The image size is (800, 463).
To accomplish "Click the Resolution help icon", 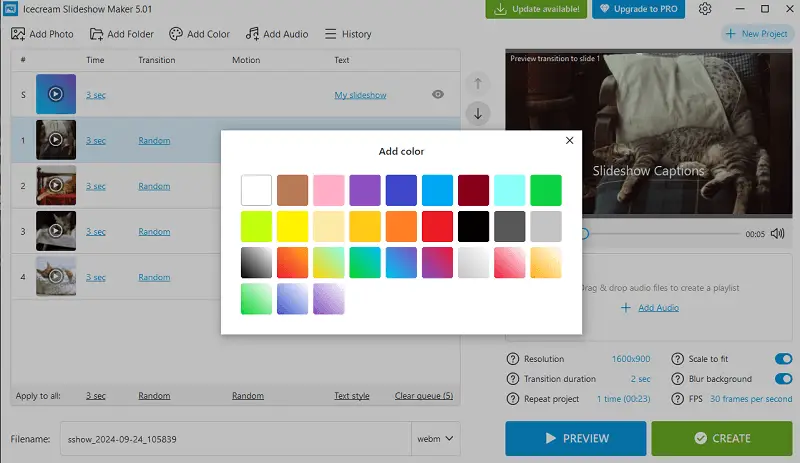I will click(513, 359).
